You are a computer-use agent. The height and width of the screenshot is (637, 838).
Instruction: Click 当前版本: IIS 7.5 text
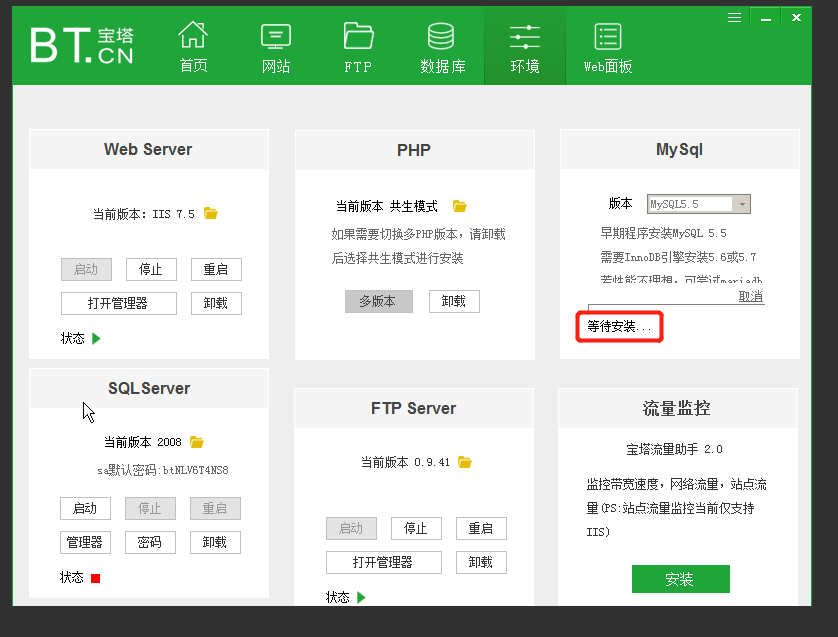[144, 214]
